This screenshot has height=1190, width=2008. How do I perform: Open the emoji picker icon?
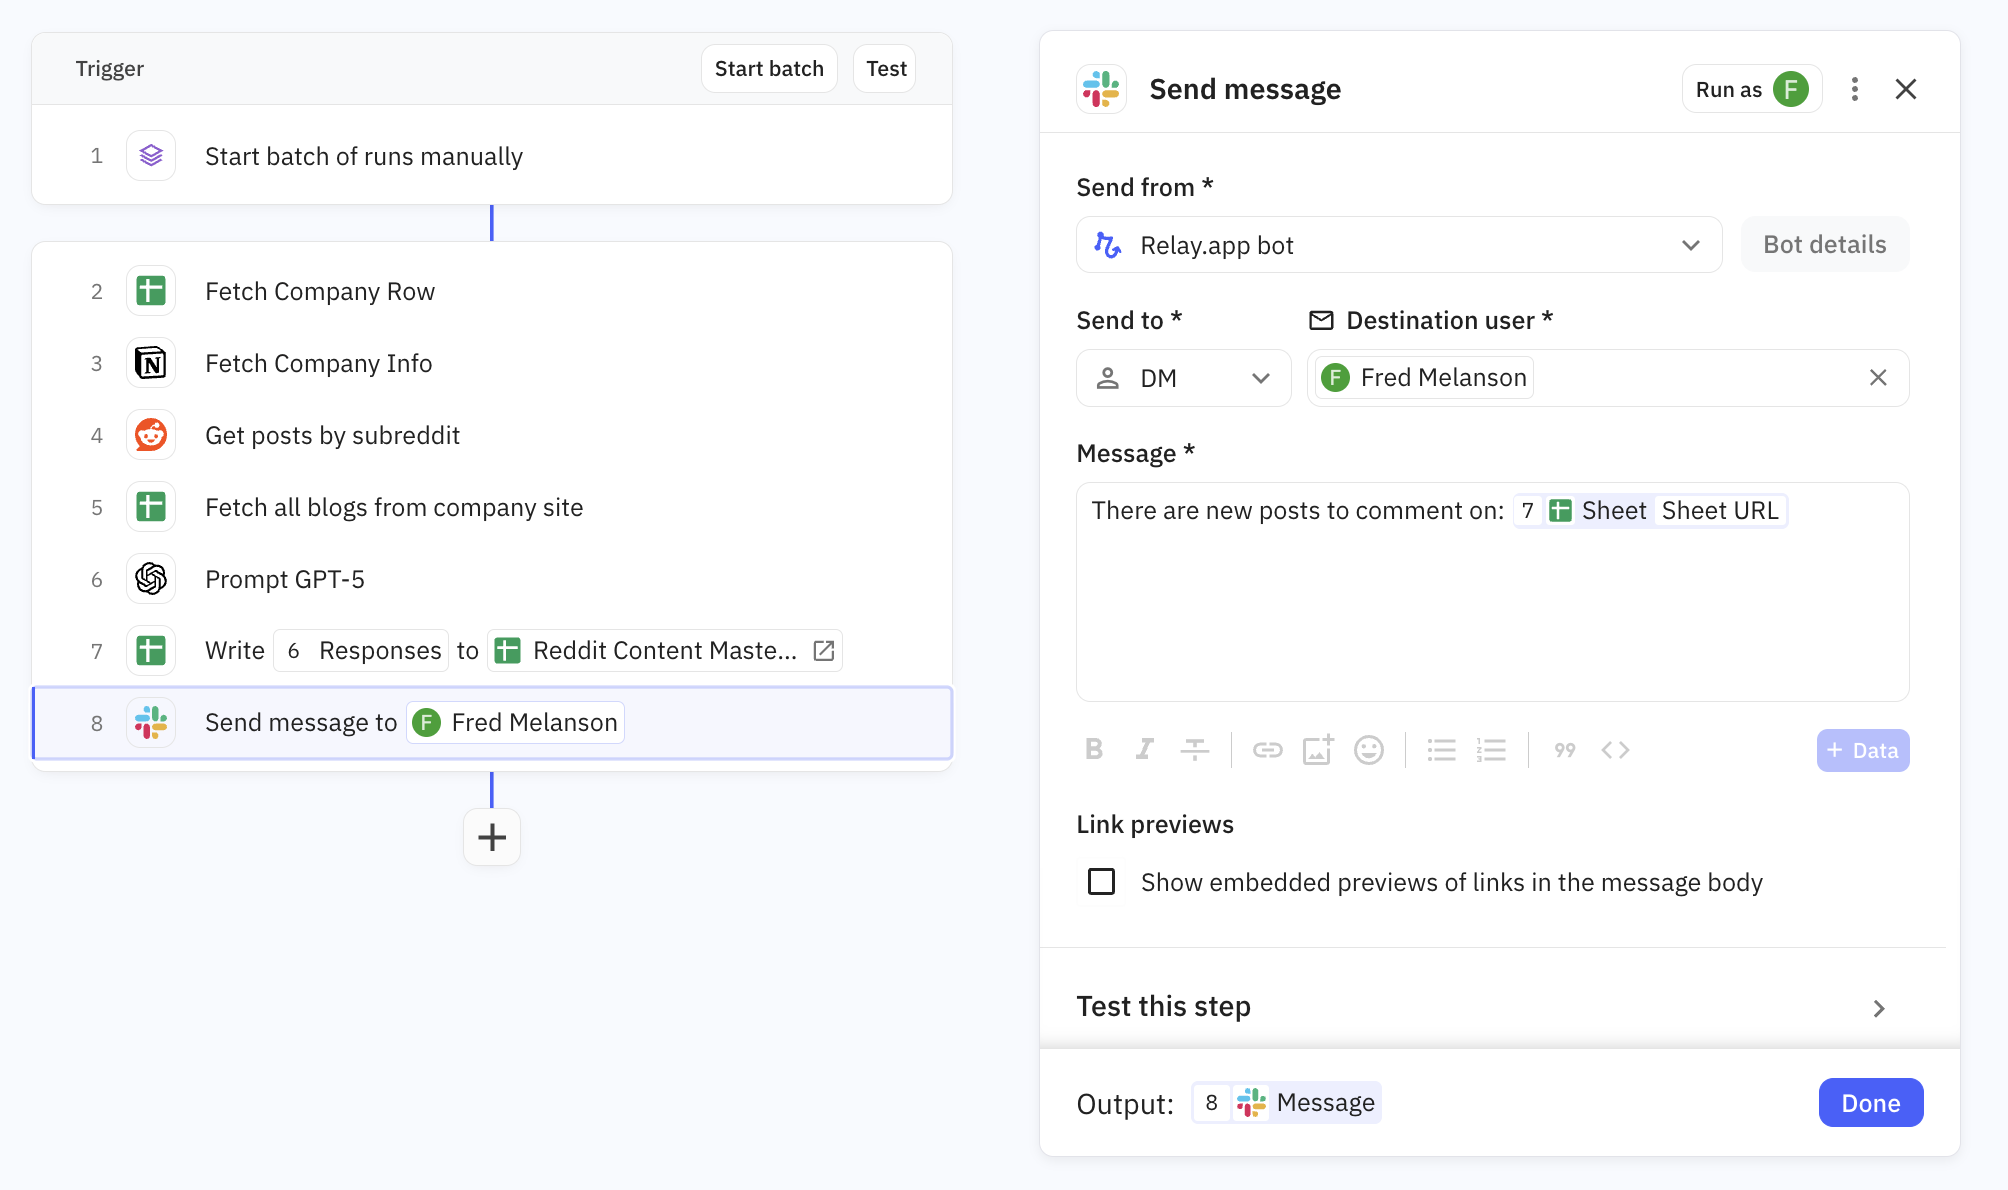point(1368,750)
